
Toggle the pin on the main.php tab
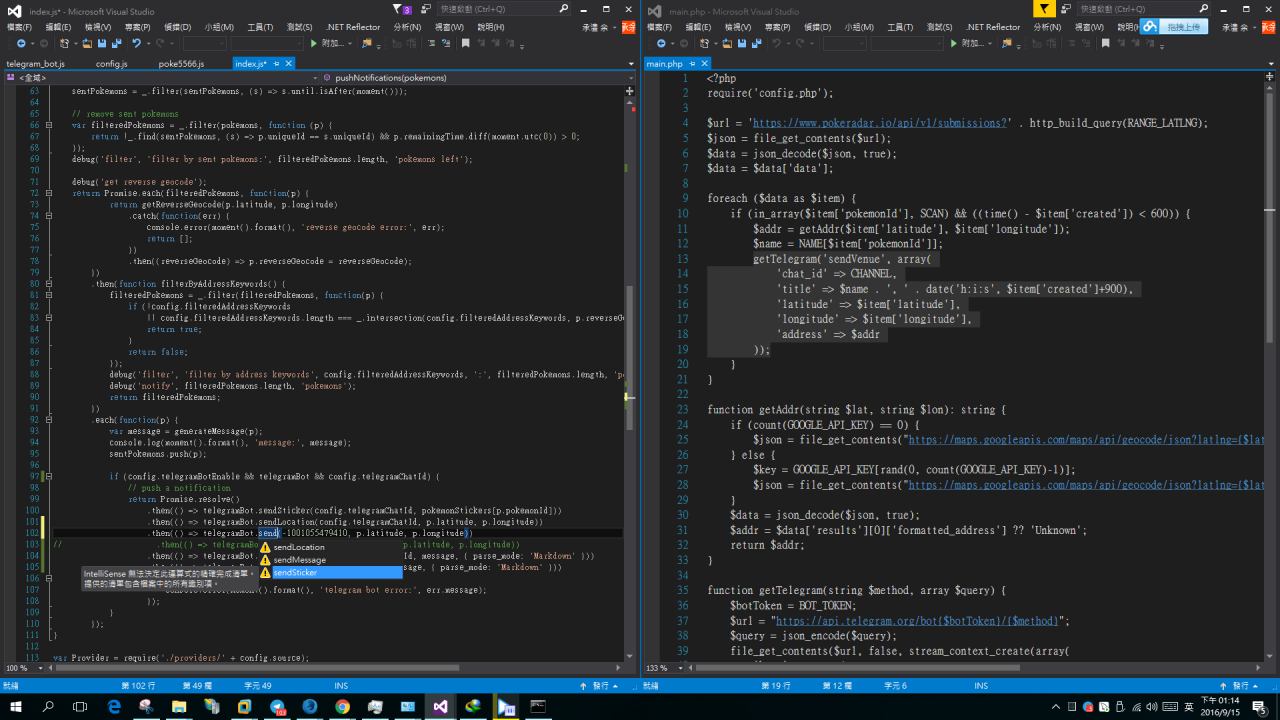[692, 64]
